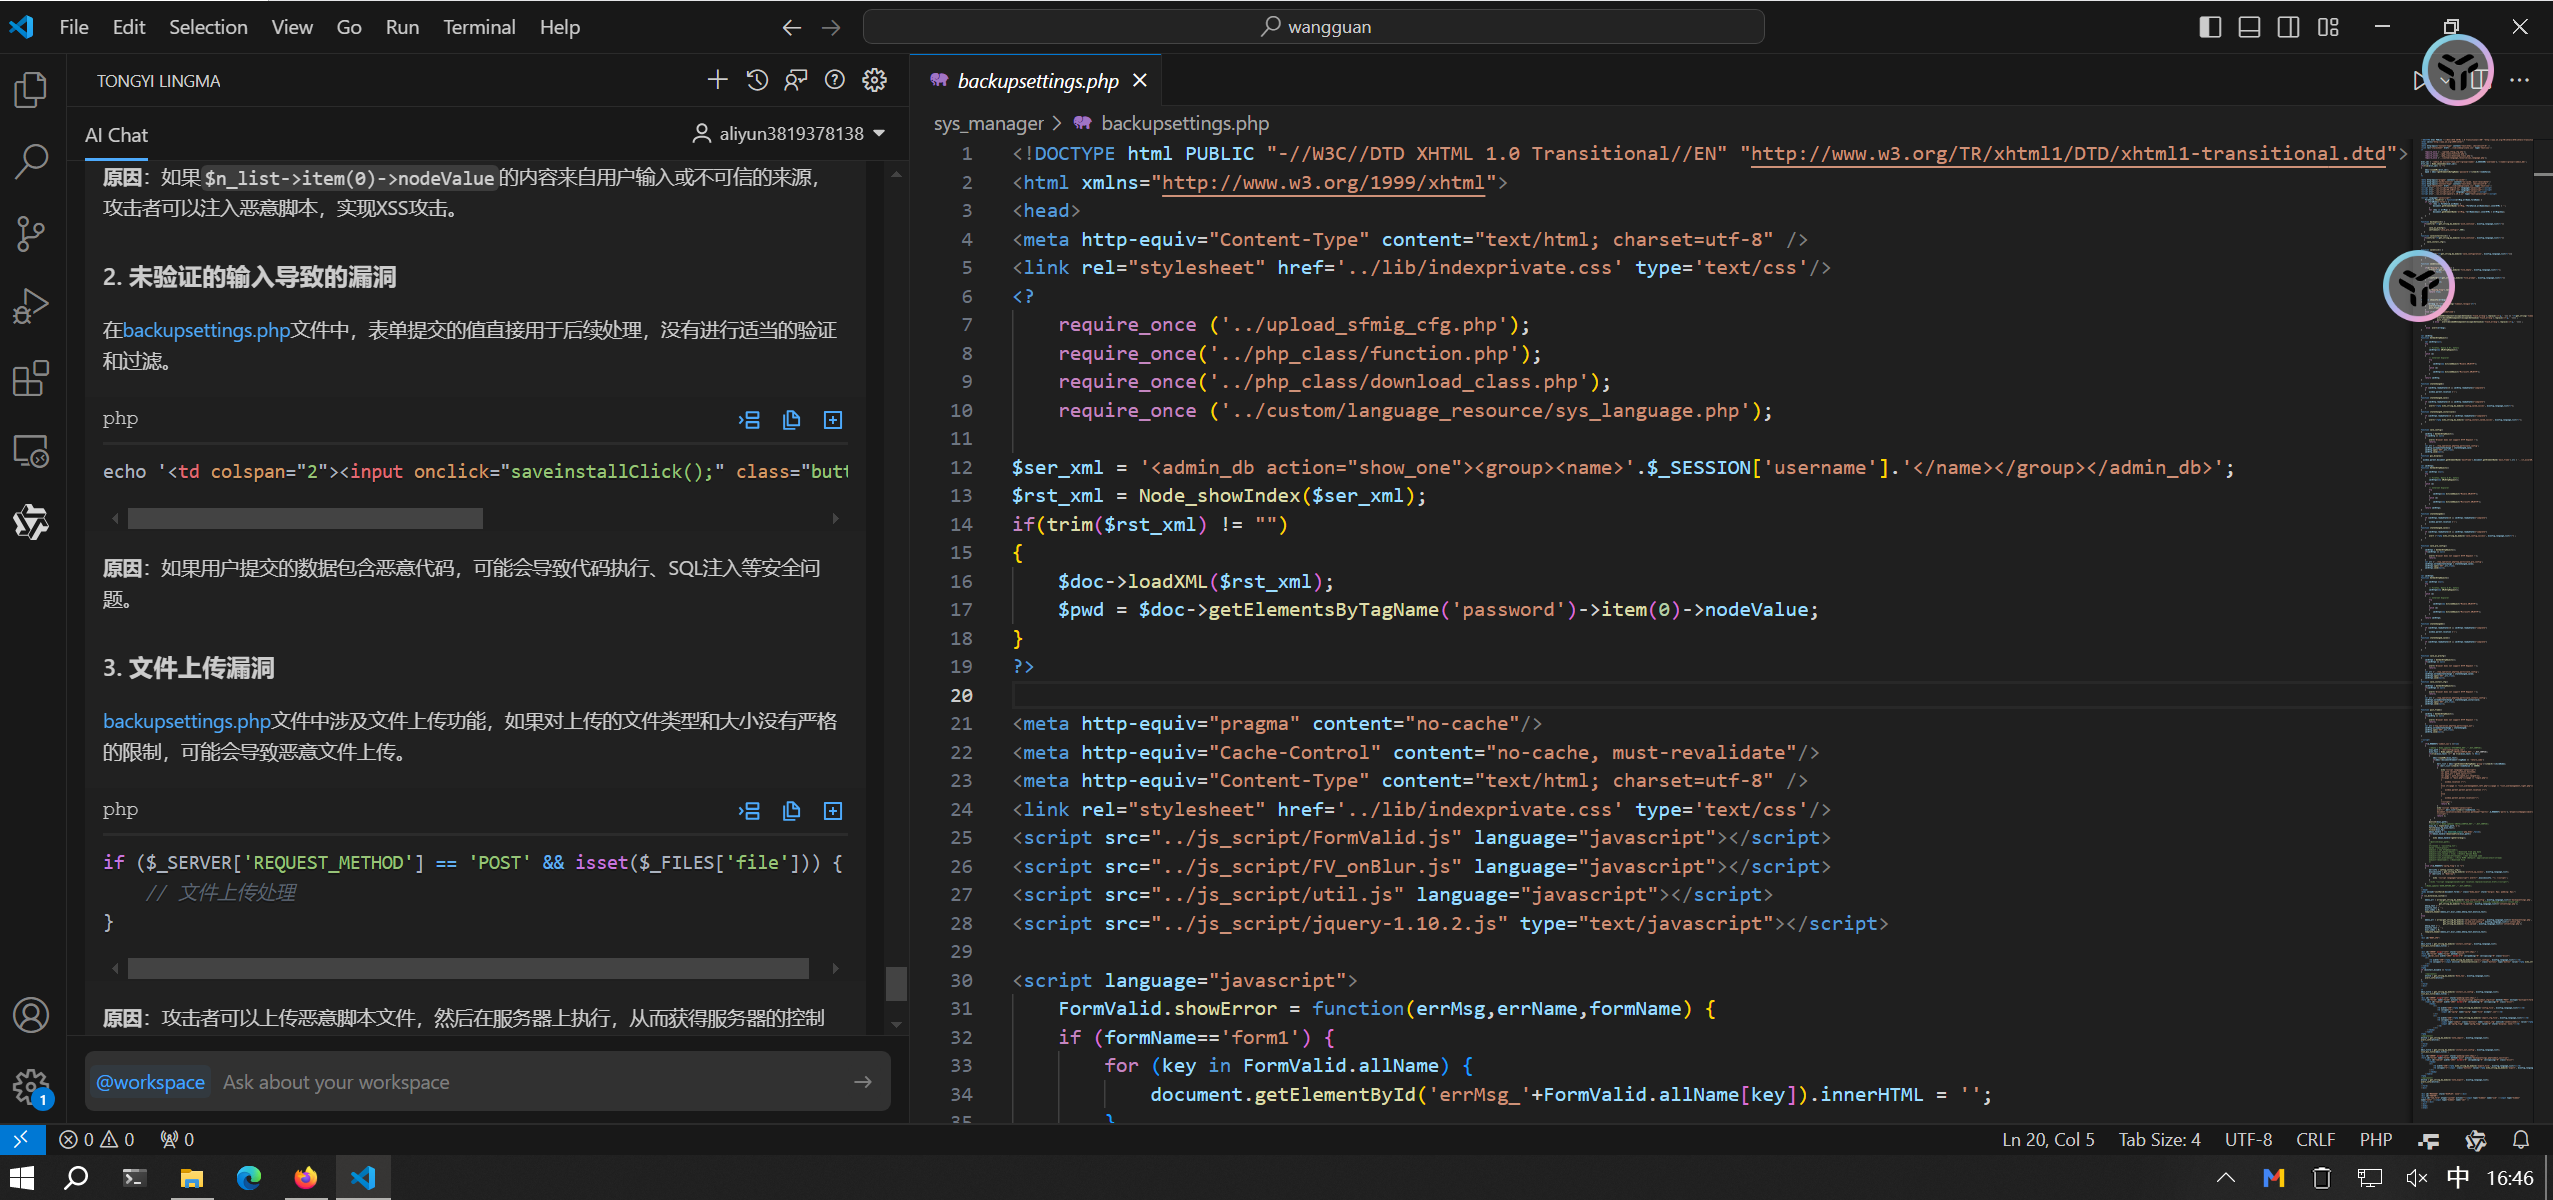The image size is (2553, 1200).
Task: Go forward in navigation history
Action: (x=831, y=28)
